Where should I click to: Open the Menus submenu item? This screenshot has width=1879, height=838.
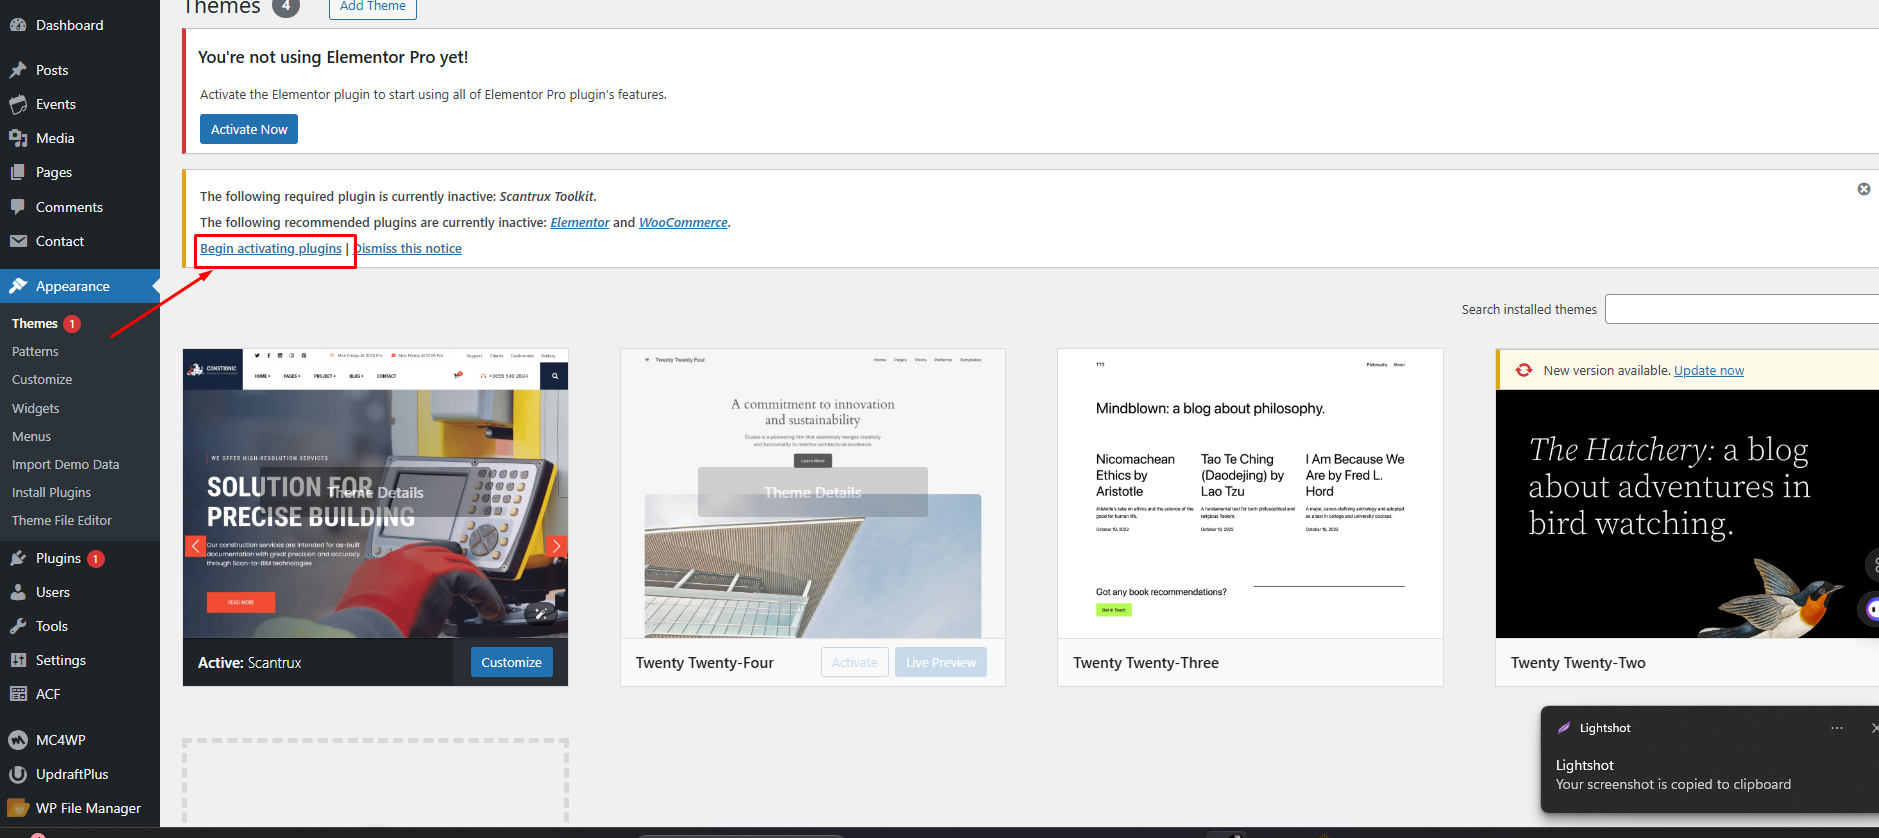tap(31, 436)
